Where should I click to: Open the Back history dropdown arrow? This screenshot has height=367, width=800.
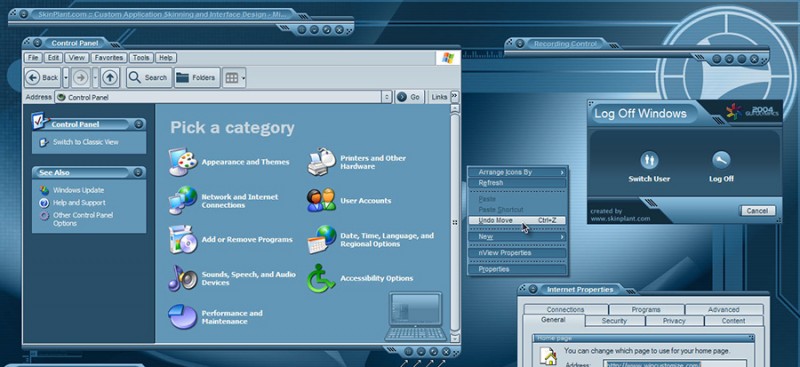[65, 78]
